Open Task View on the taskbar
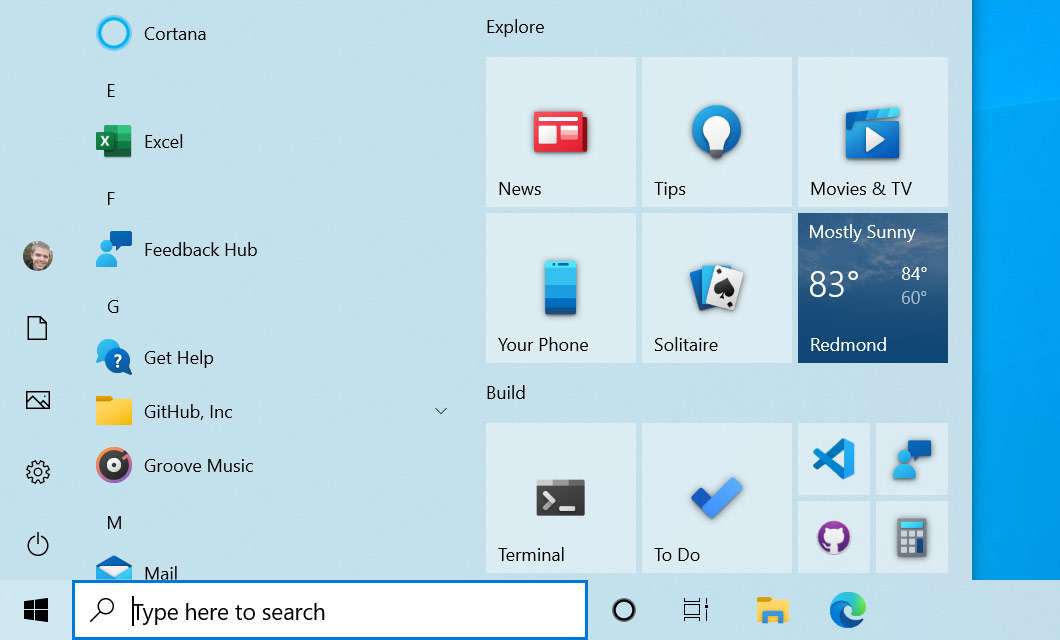Screen dimensions: 1060x640 [696, 610]
